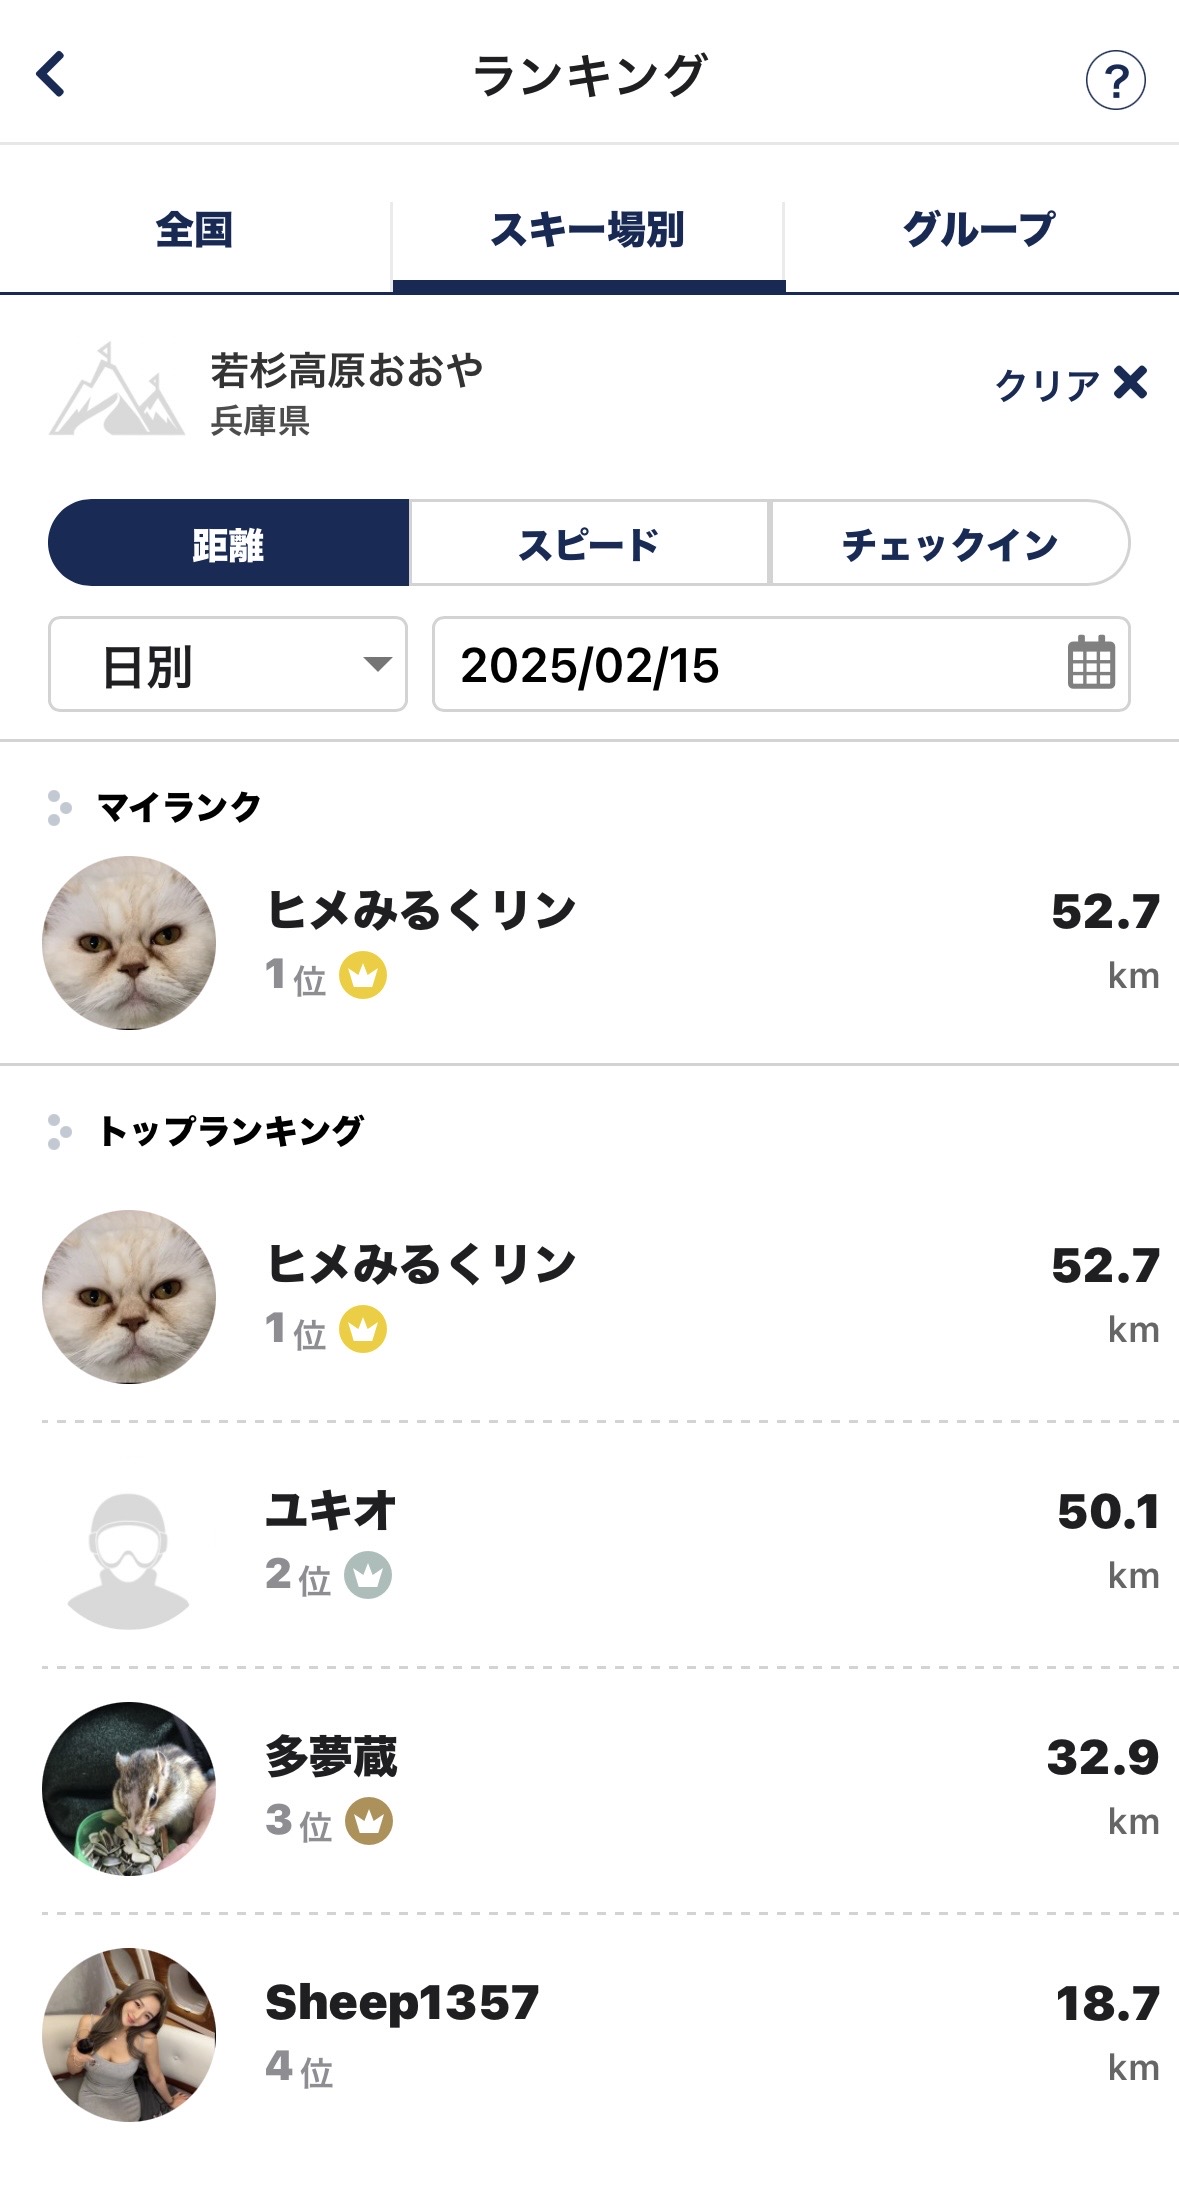Viewport: 1179px width, 2189px height.
Task: Switch to the 全国 tab
Action: point(195,230)
